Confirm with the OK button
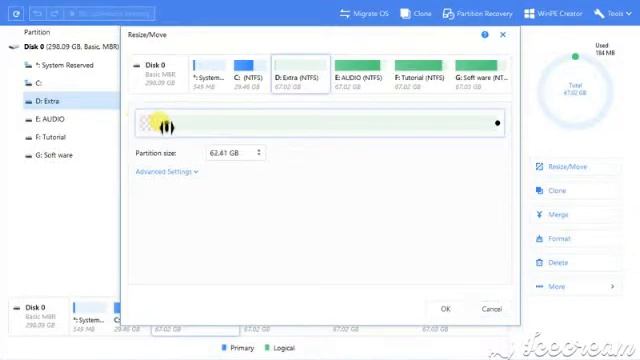This screenshot has width=640, height=360. click(x=446, y=309)
